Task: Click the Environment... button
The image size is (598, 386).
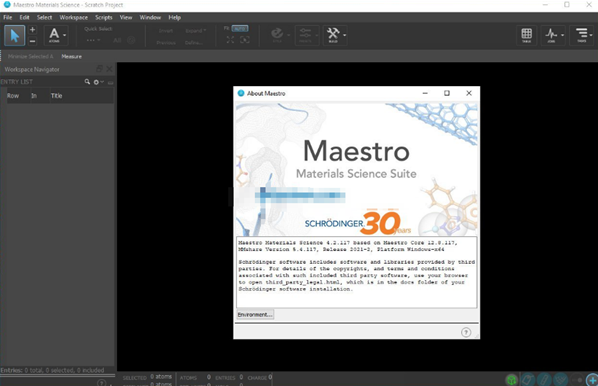Action: point(255,315)
